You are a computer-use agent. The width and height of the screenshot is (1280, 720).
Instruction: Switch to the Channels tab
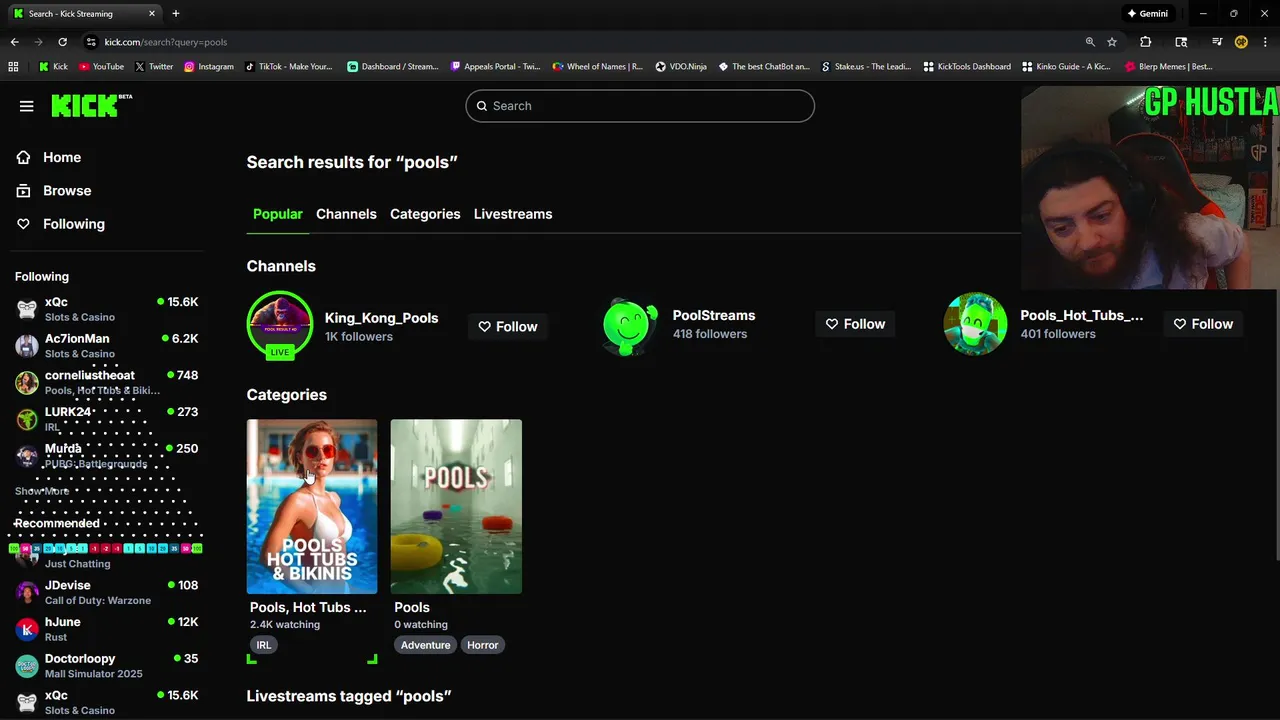pos(346,214)
